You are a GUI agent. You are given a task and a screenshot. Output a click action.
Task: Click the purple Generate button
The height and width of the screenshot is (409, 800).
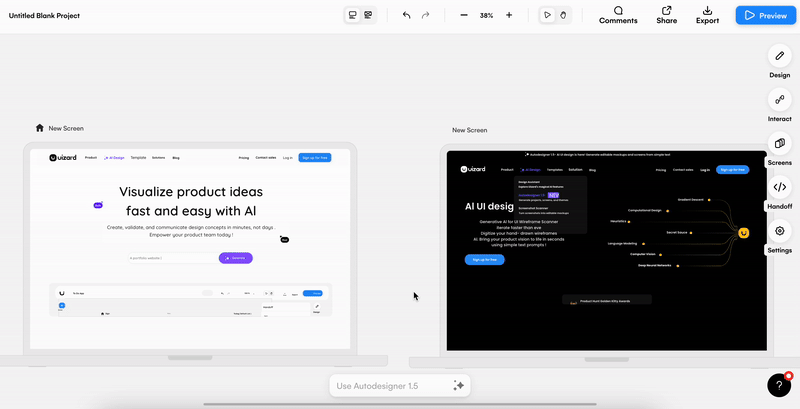[236, 258]
